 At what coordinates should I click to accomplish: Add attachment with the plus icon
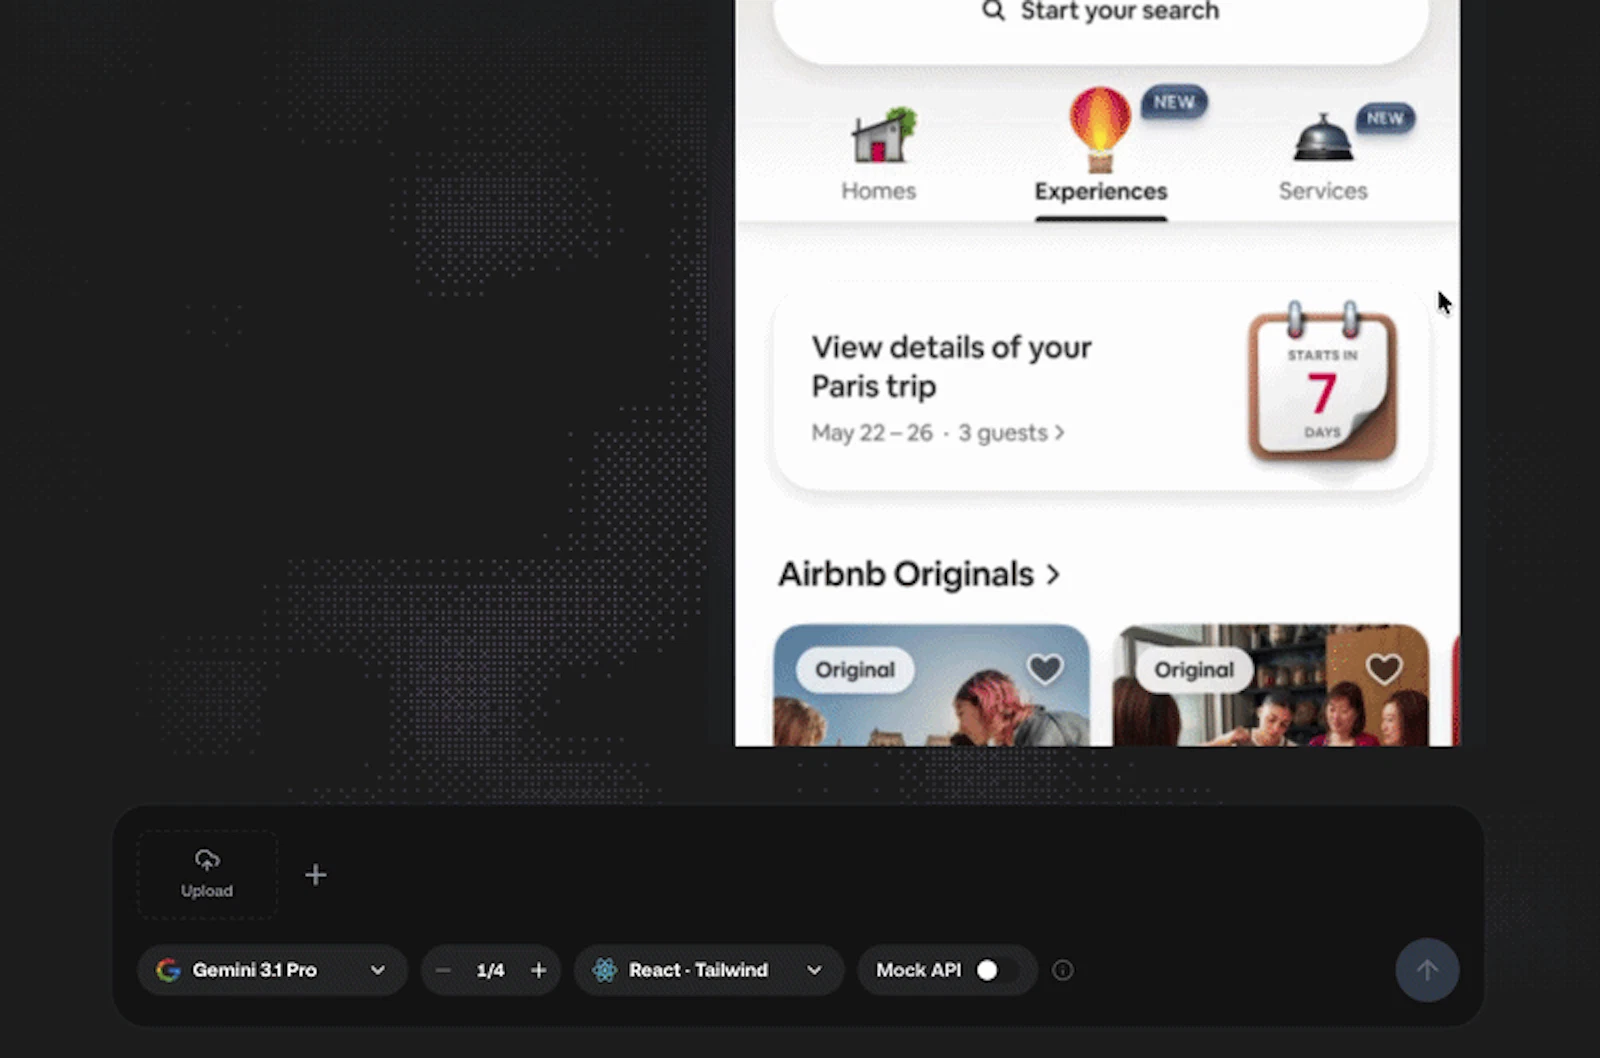coord(315,875)
